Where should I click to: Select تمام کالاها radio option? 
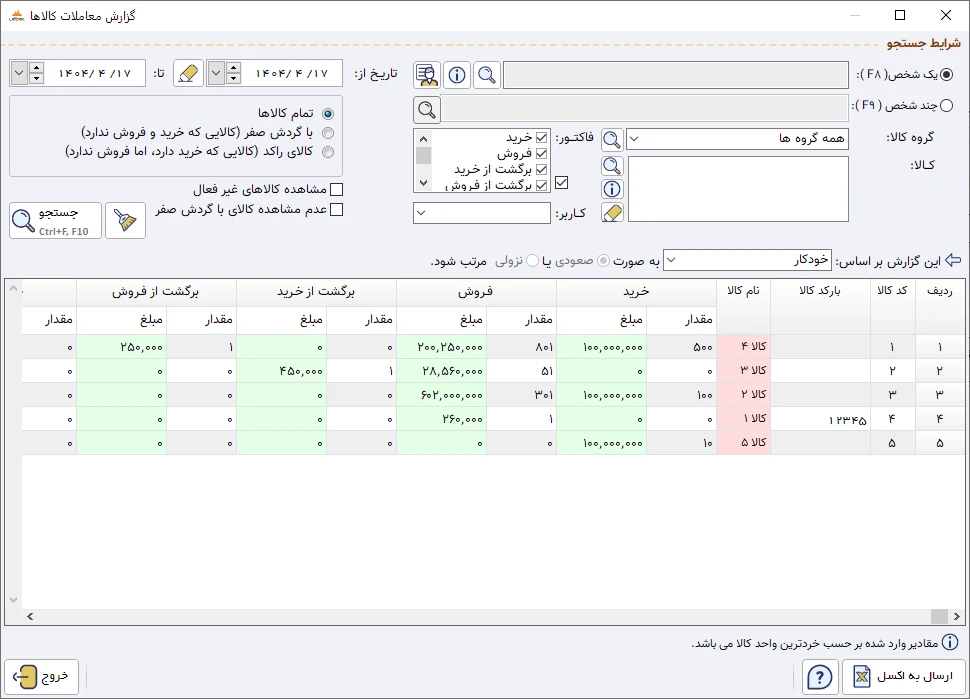[328, 114]
